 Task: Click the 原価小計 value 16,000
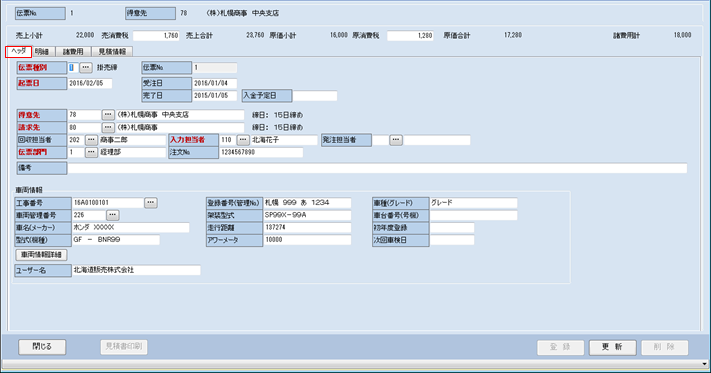coord(339,35)
